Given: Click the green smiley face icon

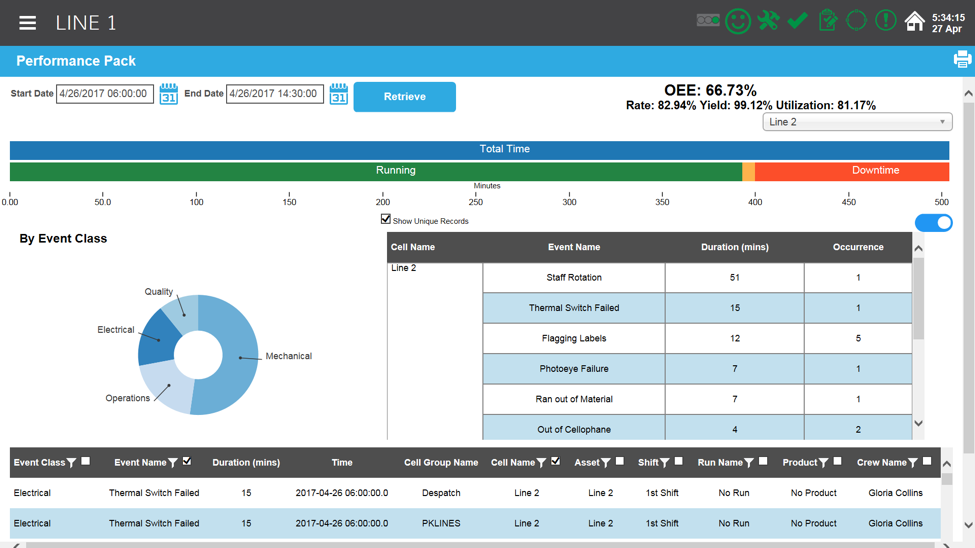Looking at the screenshot, I should click(738, 22).
